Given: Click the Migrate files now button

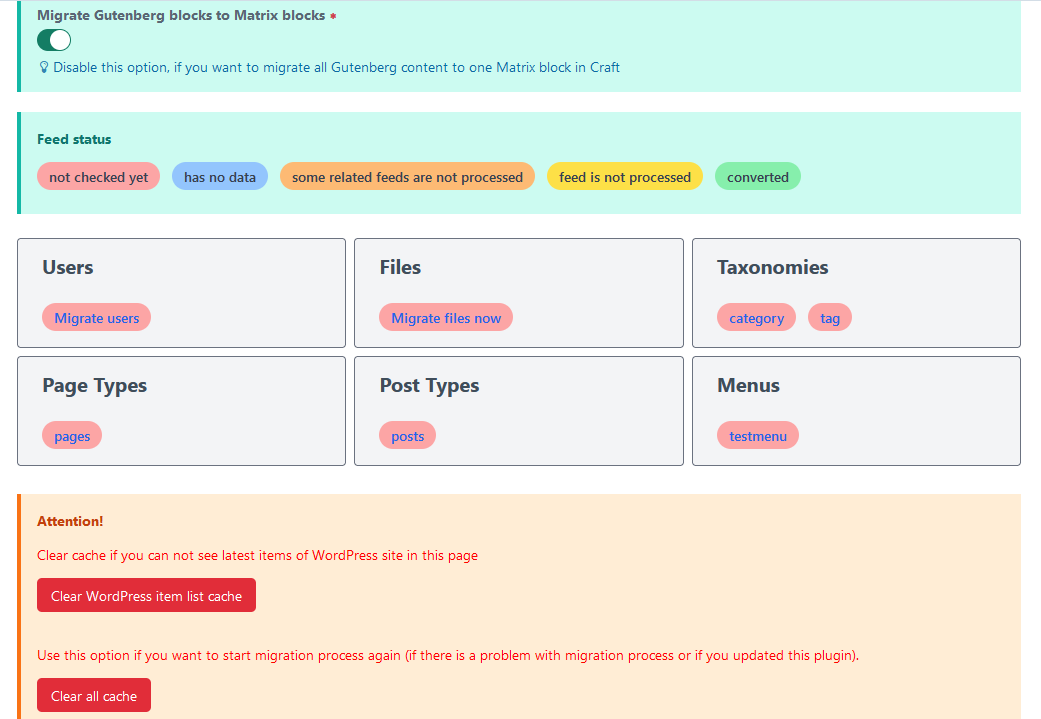Looking at the screenshot, I should click(x=446, y=317).
